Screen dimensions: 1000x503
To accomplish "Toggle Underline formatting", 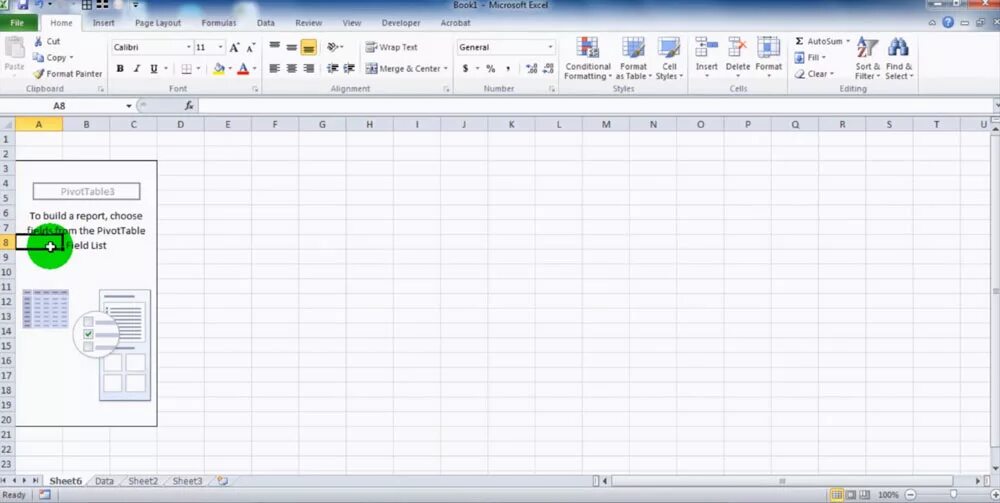I will (x=154, y=68).
